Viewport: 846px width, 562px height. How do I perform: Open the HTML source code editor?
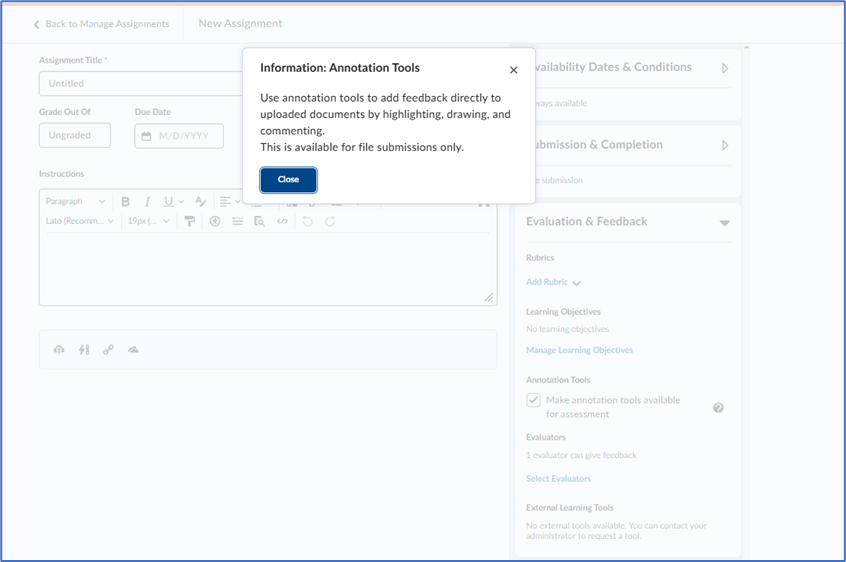282,221
